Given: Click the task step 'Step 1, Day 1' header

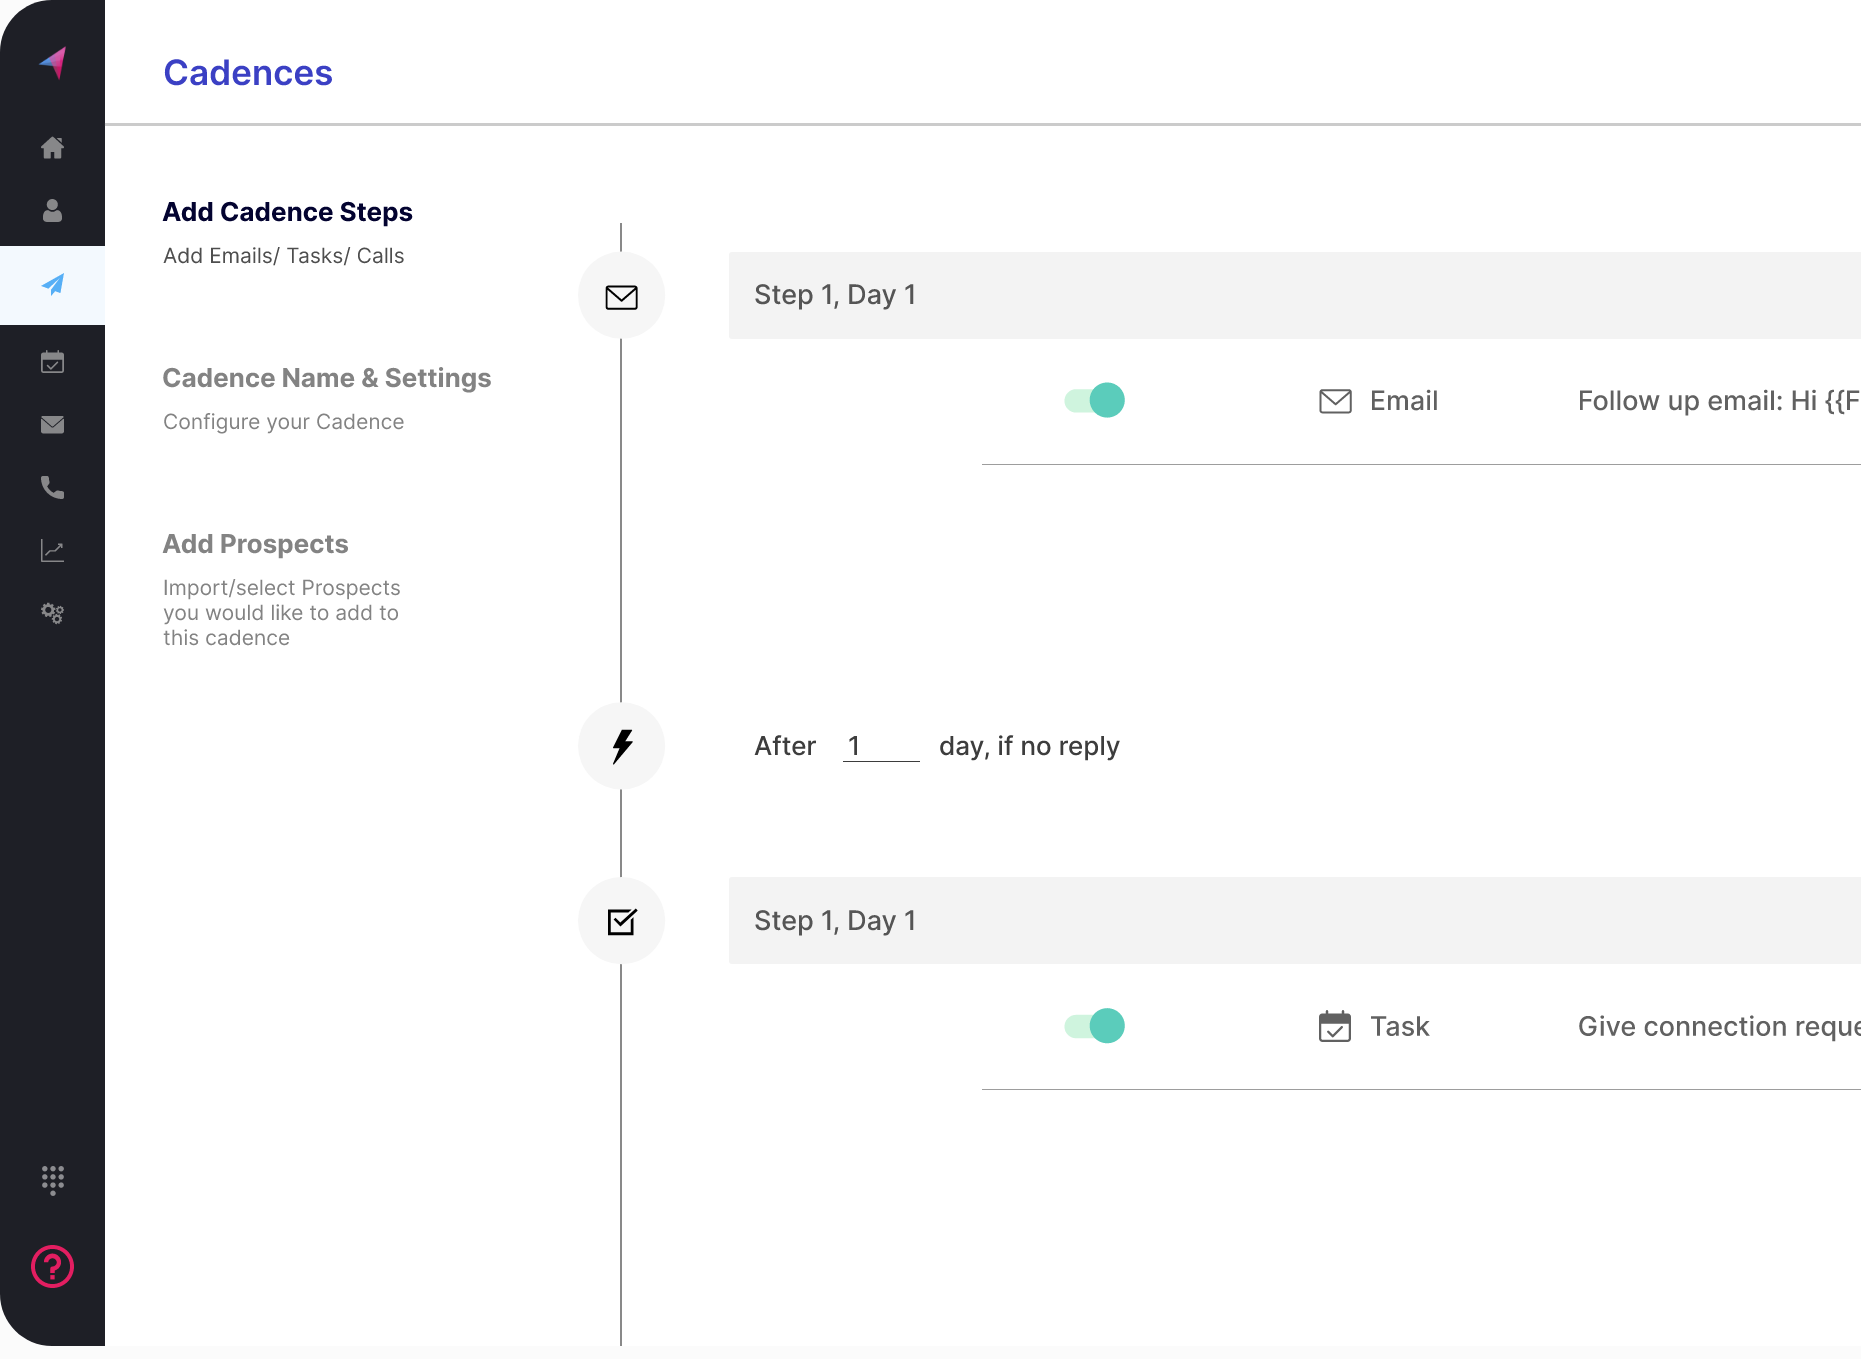Looking at the screenshot, I should pos(1294,921).
